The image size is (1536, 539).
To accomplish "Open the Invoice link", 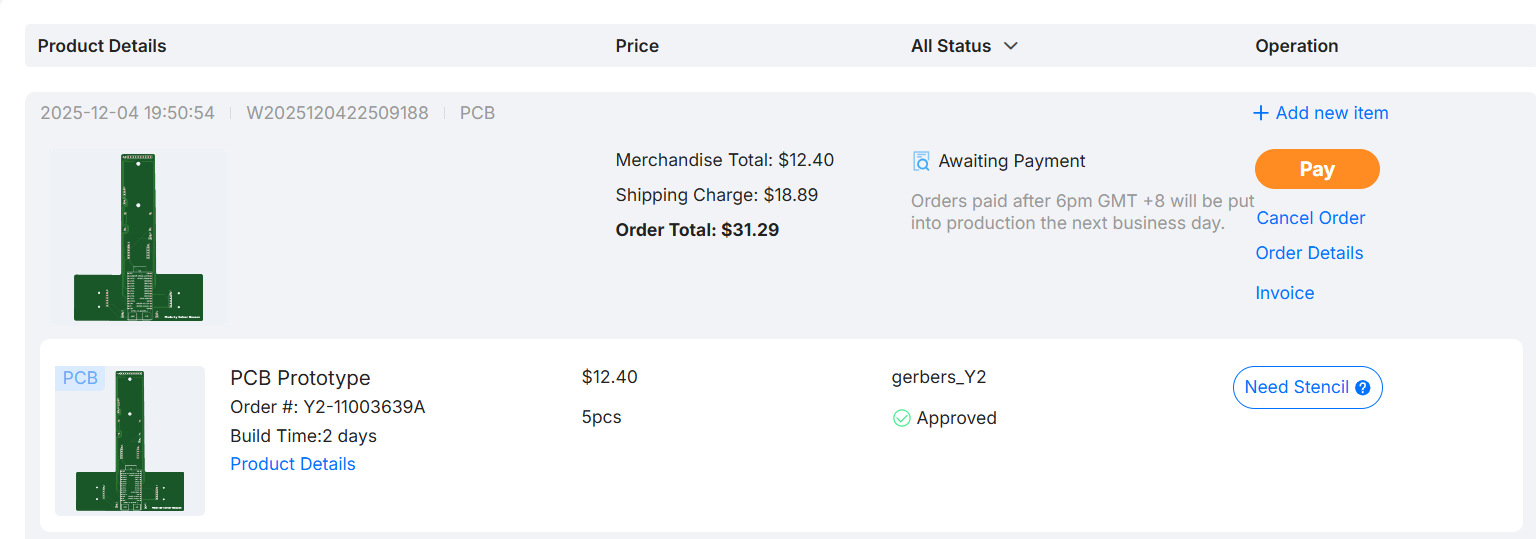I will tap(1285, 293).
